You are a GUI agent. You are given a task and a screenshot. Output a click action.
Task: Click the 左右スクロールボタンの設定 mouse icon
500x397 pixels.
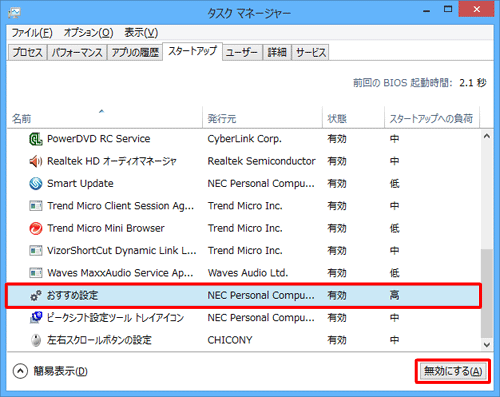pyautogui.click(x=36, y=340)
